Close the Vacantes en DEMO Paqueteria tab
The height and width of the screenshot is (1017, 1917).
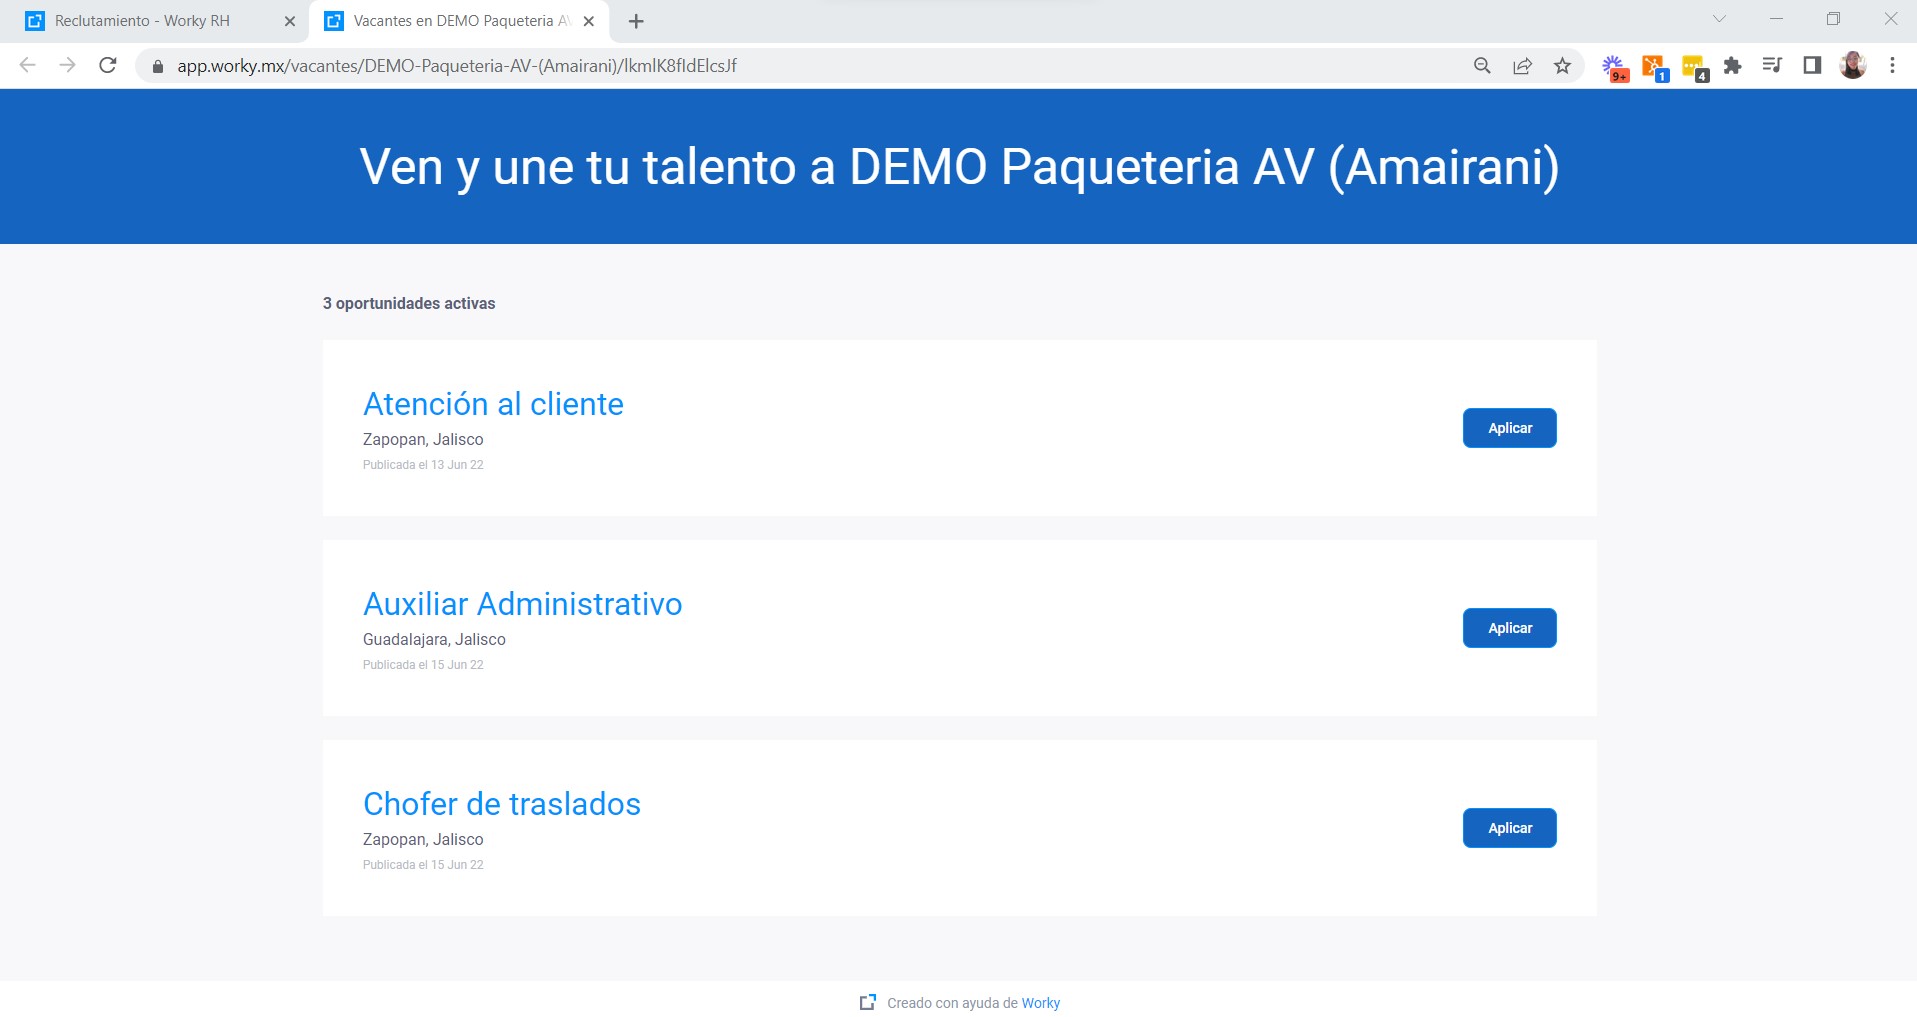(x=589, y=21)
